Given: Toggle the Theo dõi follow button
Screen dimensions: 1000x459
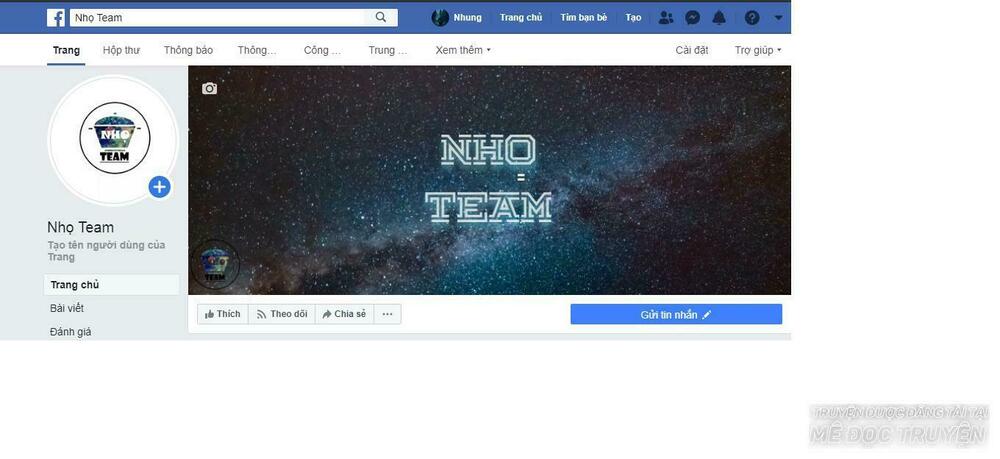Looking at the screenshot, I should 282,314.
